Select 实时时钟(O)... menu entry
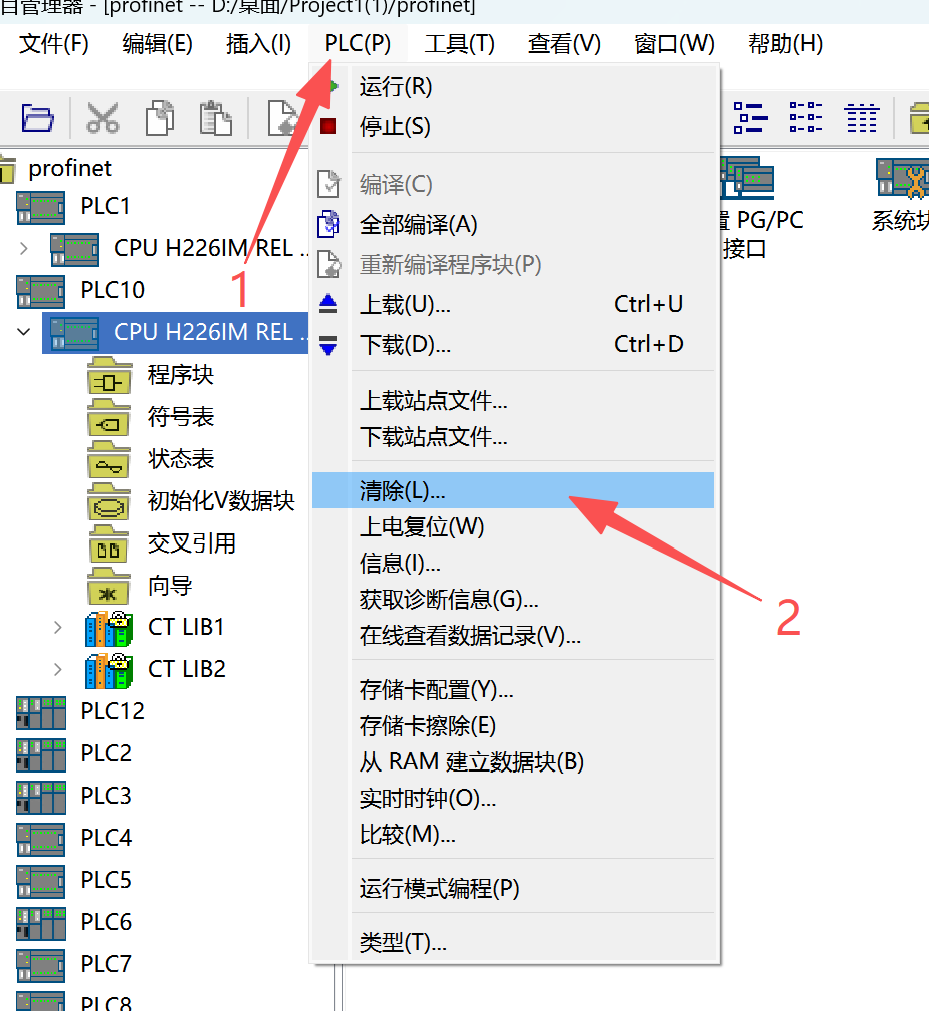This screenshot has width=929, height=1011. 513,799
